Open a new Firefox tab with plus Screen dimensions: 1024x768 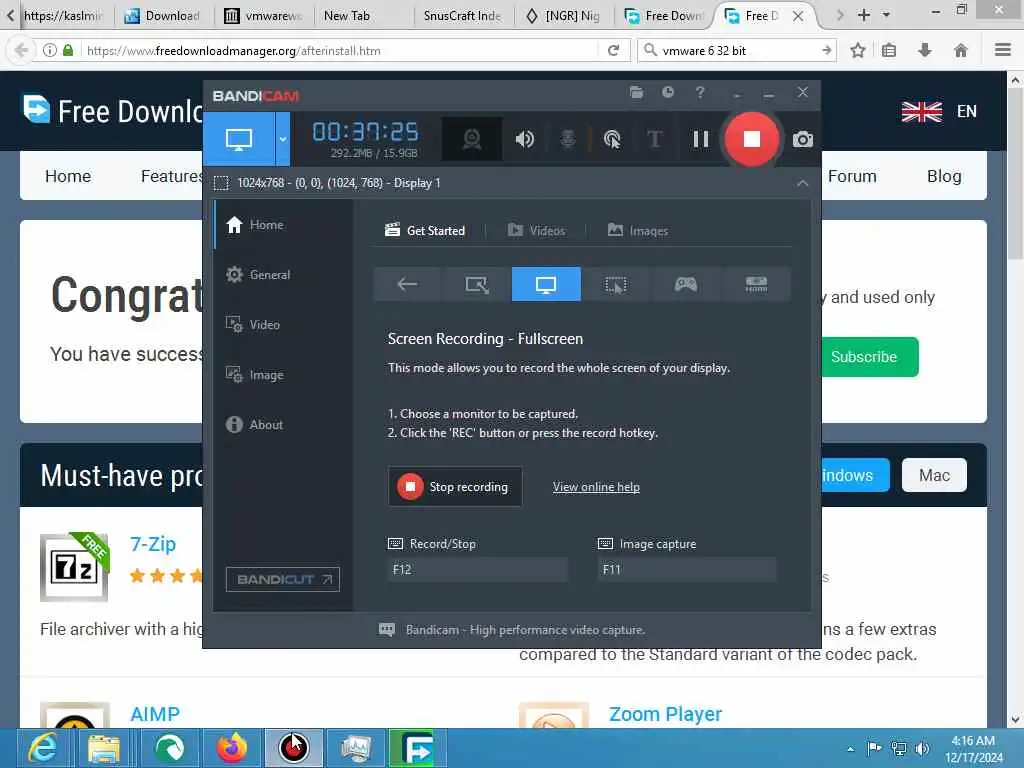tap(864, 15)
